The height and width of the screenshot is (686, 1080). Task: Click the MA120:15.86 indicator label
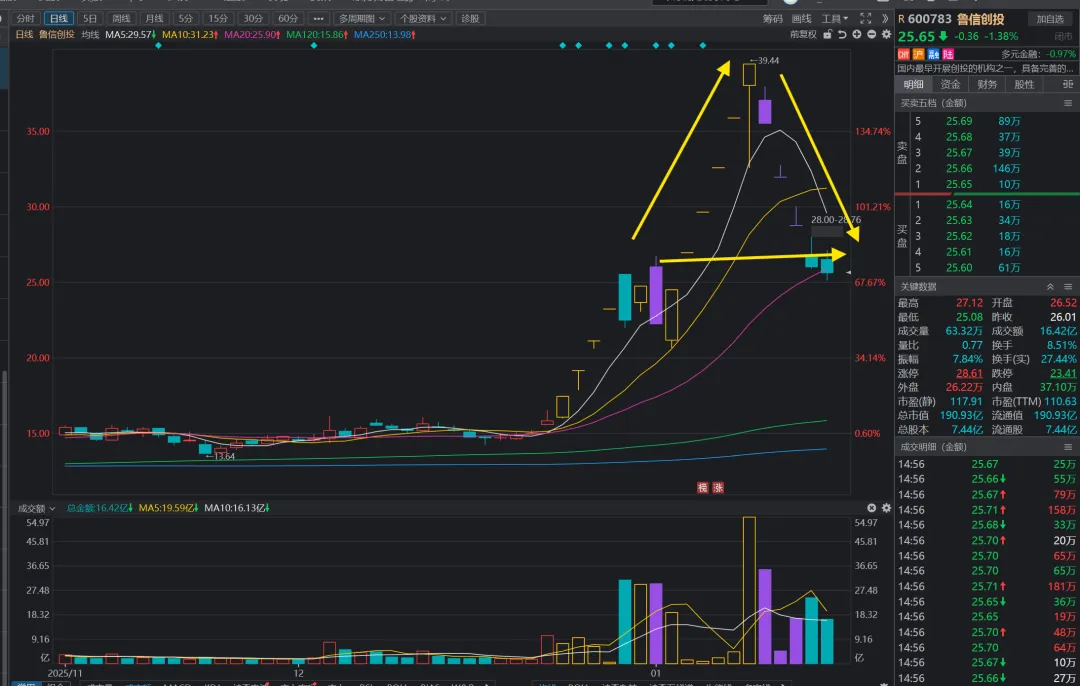pyautogui.click(x=317, y=34)
